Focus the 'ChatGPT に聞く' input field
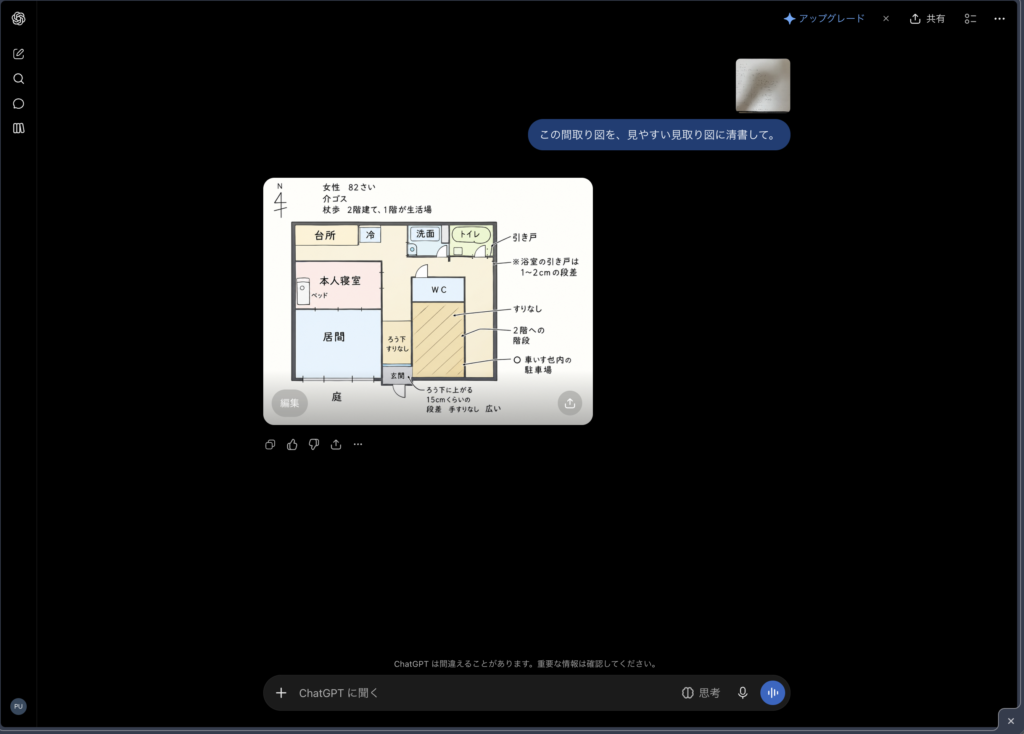 483,693
